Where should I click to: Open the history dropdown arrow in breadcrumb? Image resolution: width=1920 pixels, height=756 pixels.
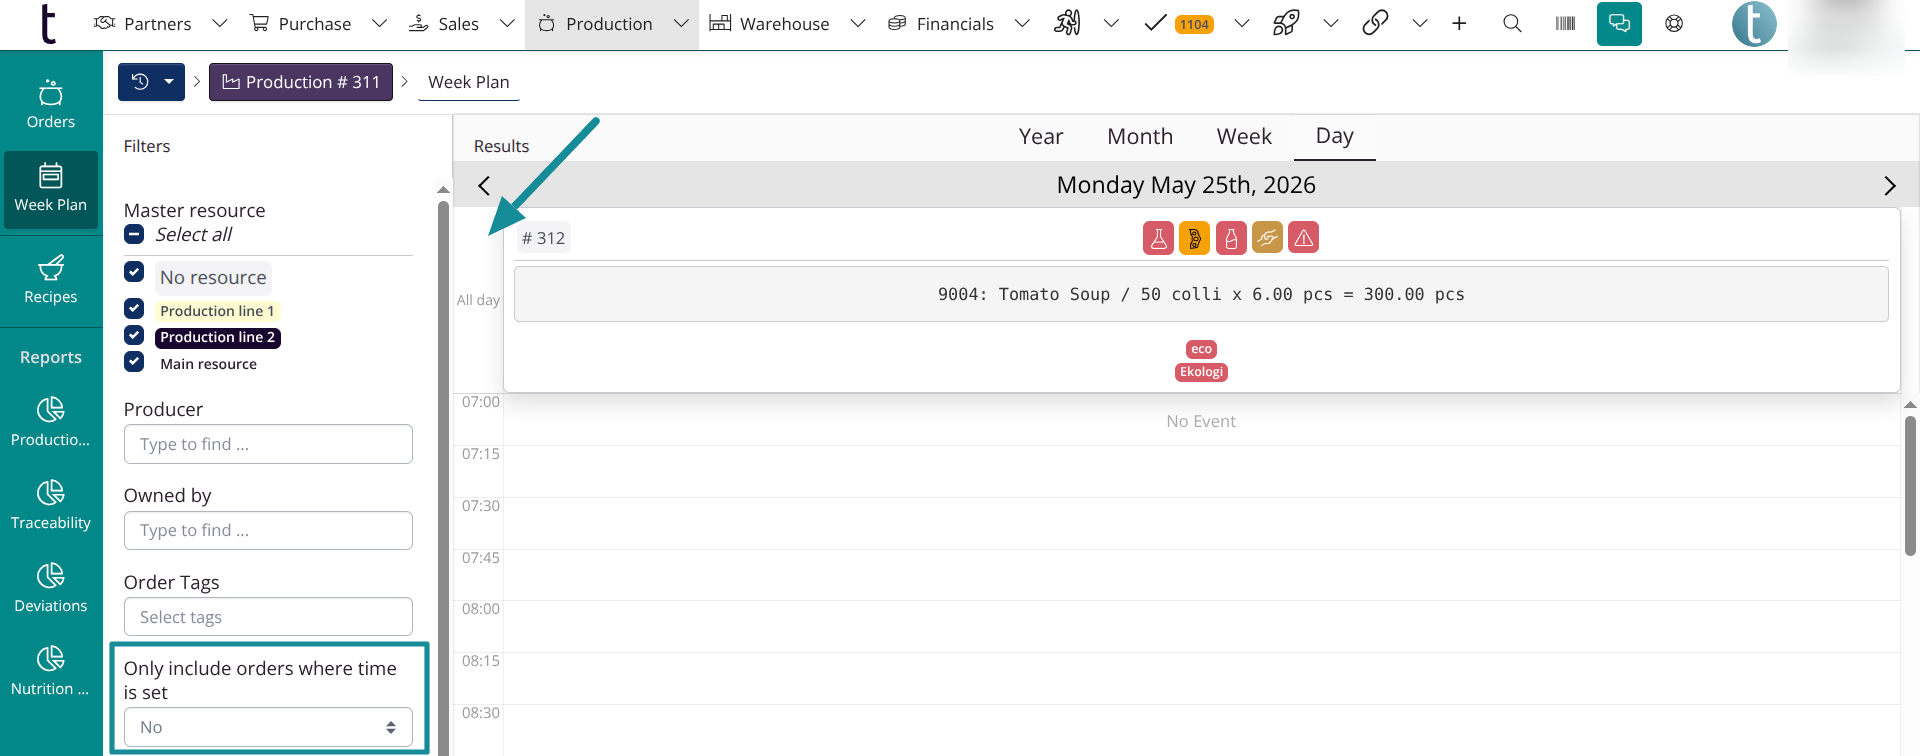click(169, 82)
